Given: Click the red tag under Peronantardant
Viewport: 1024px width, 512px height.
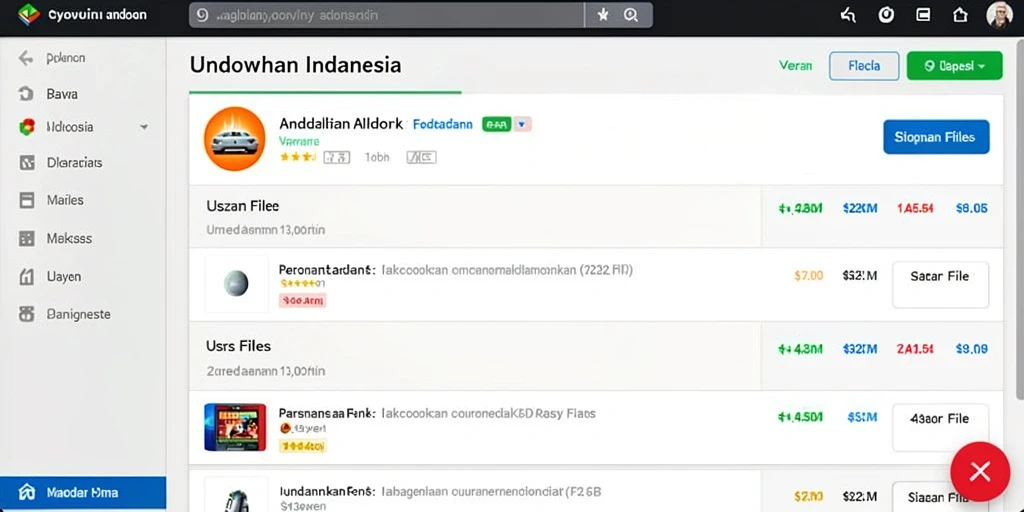Looking at the screenshot, I should 302,301.
